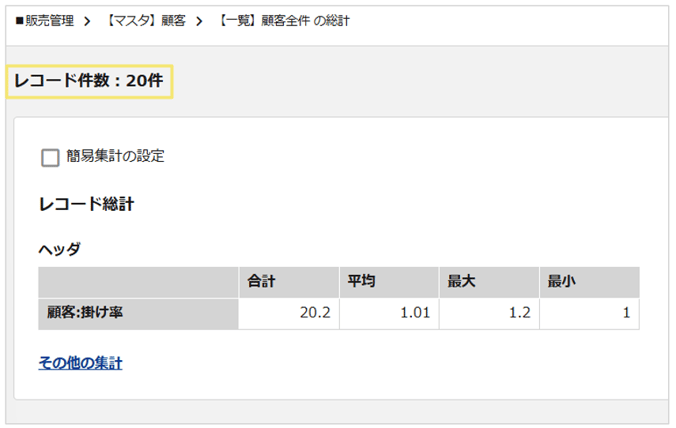Click the chevron after 販売管理
Image resolution: width=676 pixels, height=428 pixels.
click(88, 20)
